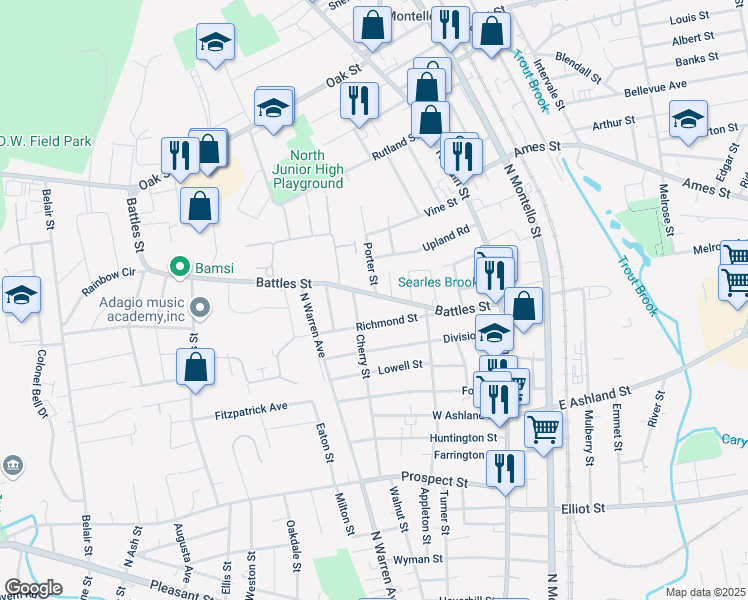
Task: Click the Mulberry St street label
Action: [590, 438]
